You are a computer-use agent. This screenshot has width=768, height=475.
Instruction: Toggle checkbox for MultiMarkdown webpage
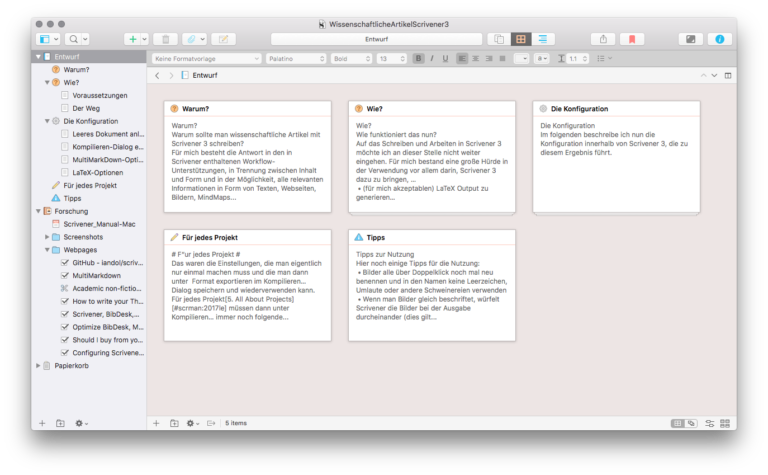pyautogui.click(x=65, y=275)
